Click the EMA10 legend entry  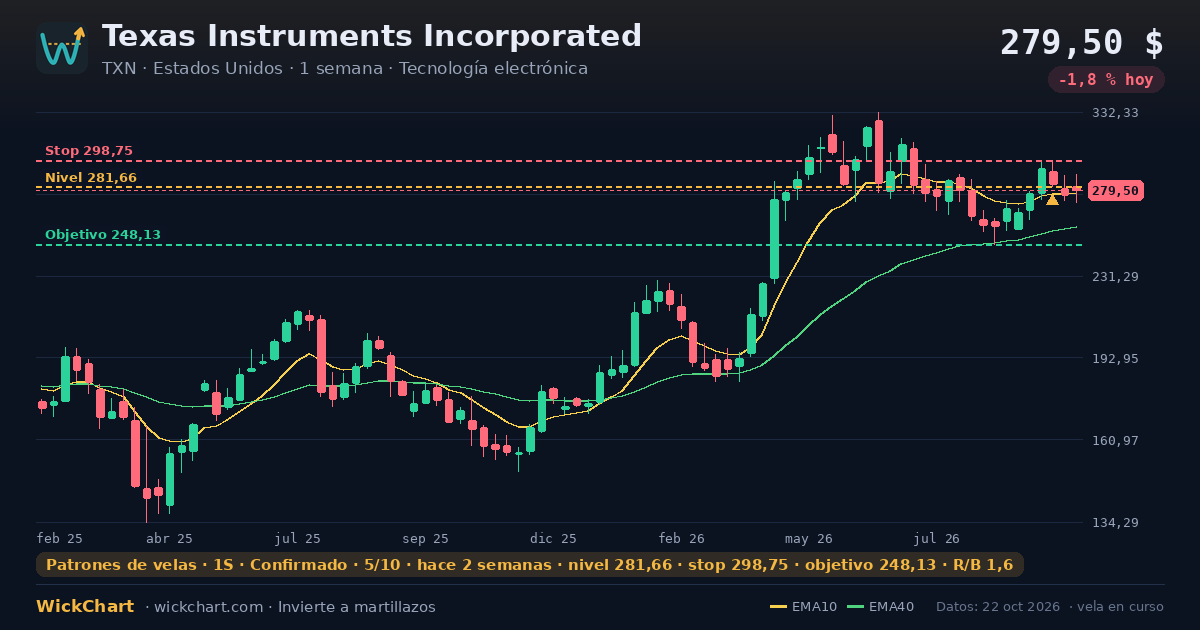point(803,607)
